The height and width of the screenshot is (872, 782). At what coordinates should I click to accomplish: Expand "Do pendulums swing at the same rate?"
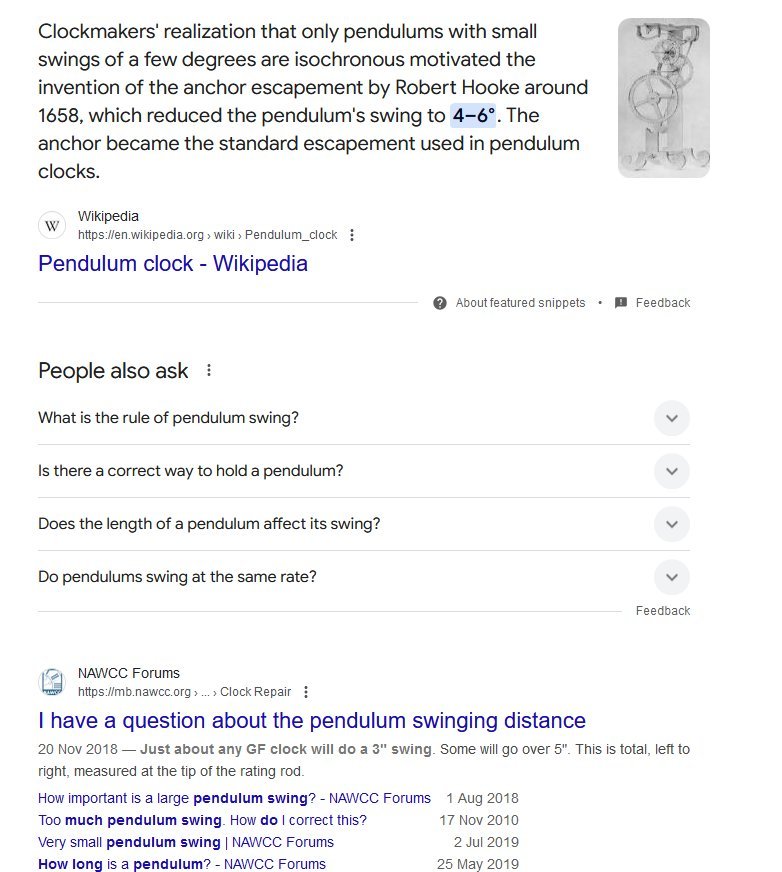click(x=672, y=577)
